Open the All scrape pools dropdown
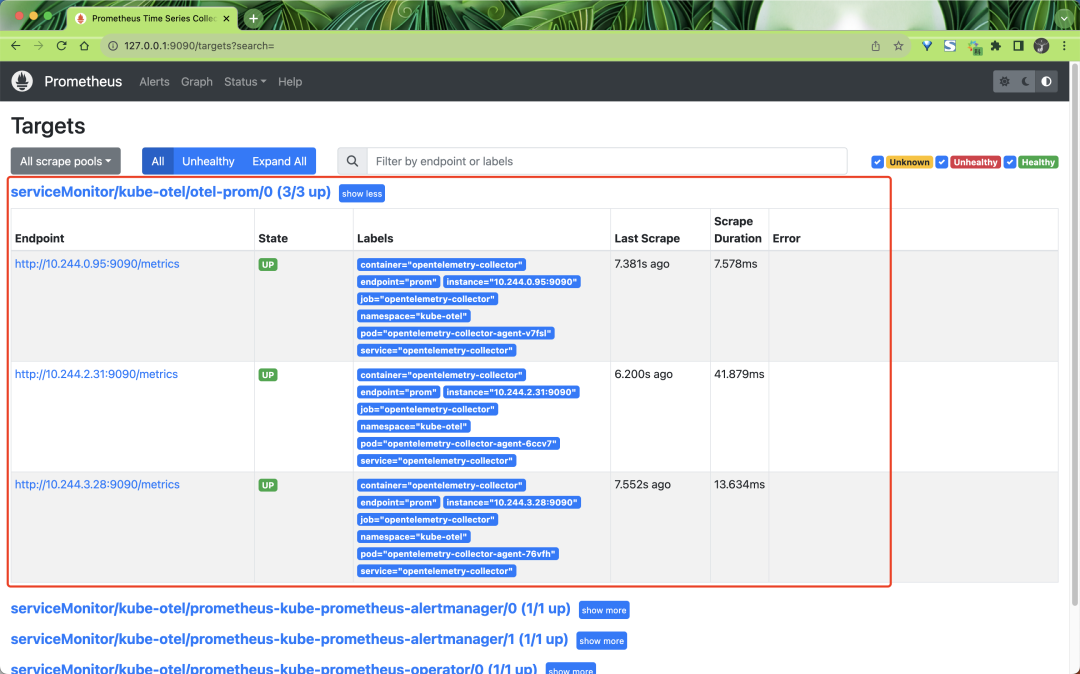The image size is (1080, 674). 65,161
